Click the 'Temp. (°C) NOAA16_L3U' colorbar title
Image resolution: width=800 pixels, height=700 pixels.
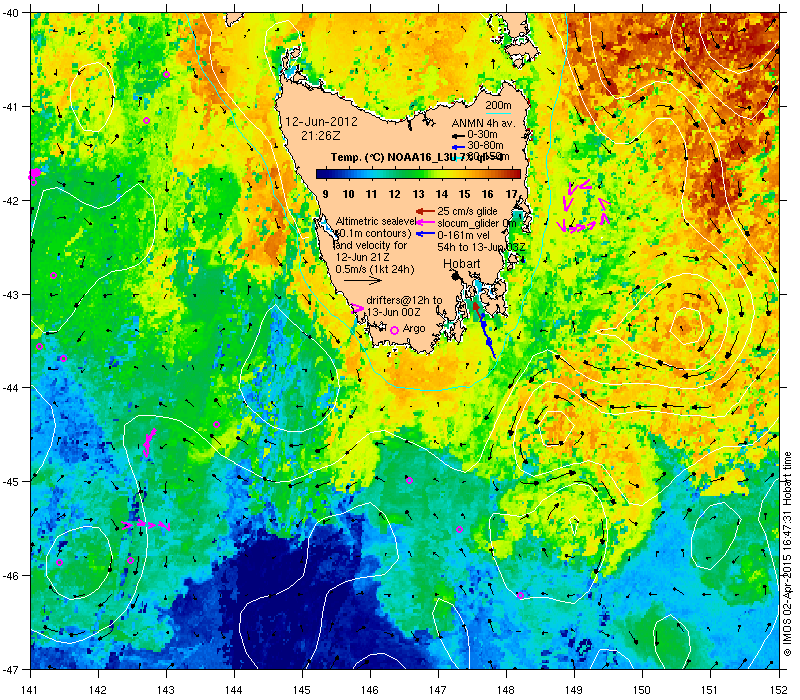point(394,157)
